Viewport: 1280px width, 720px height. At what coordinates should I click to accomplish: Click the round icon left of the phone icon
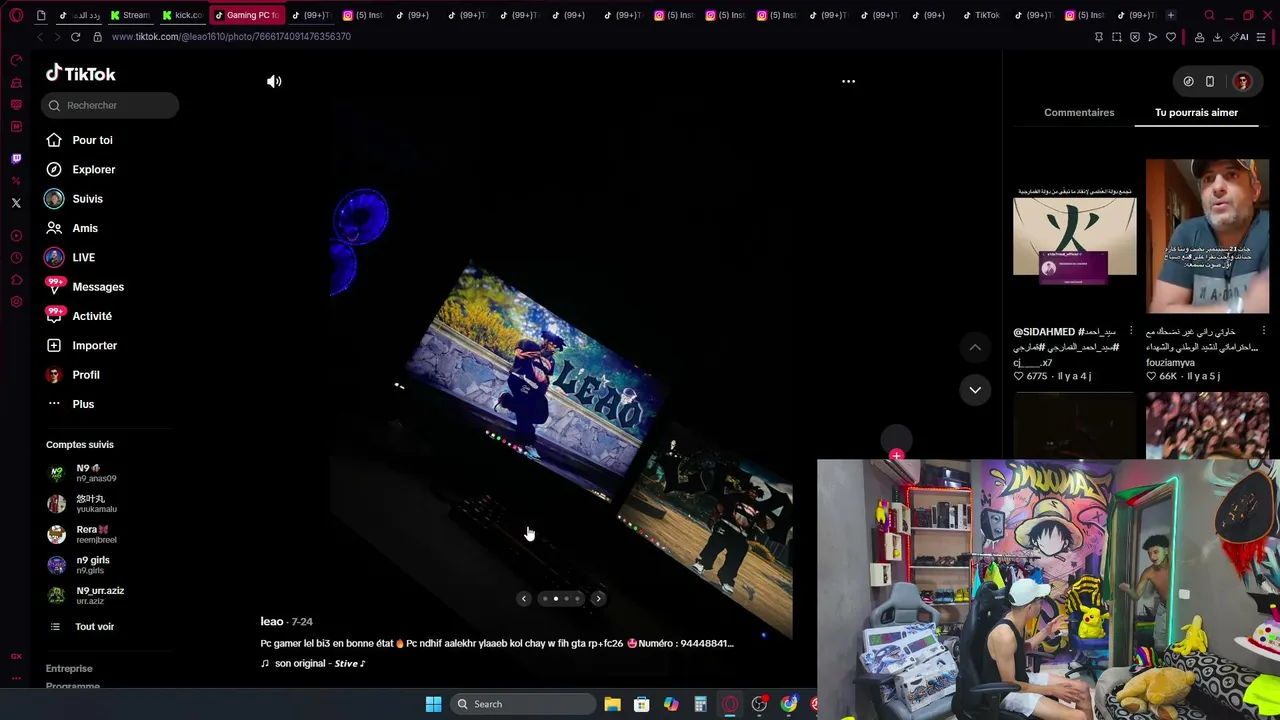tap(1188, 81)
